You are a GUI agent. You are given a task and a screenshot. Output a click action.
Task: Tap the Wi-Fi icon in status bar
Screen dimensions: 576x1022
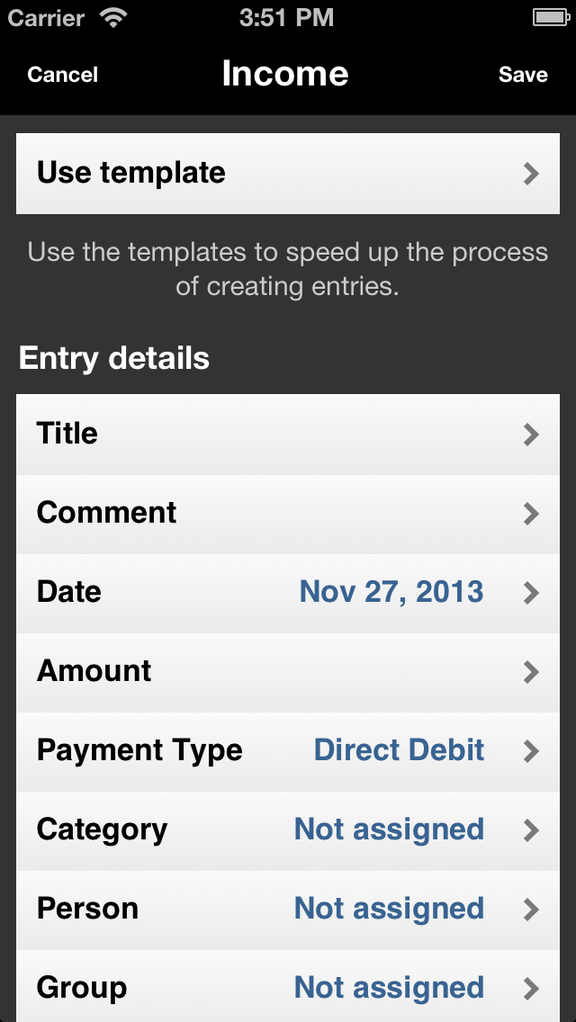point(114,18)
